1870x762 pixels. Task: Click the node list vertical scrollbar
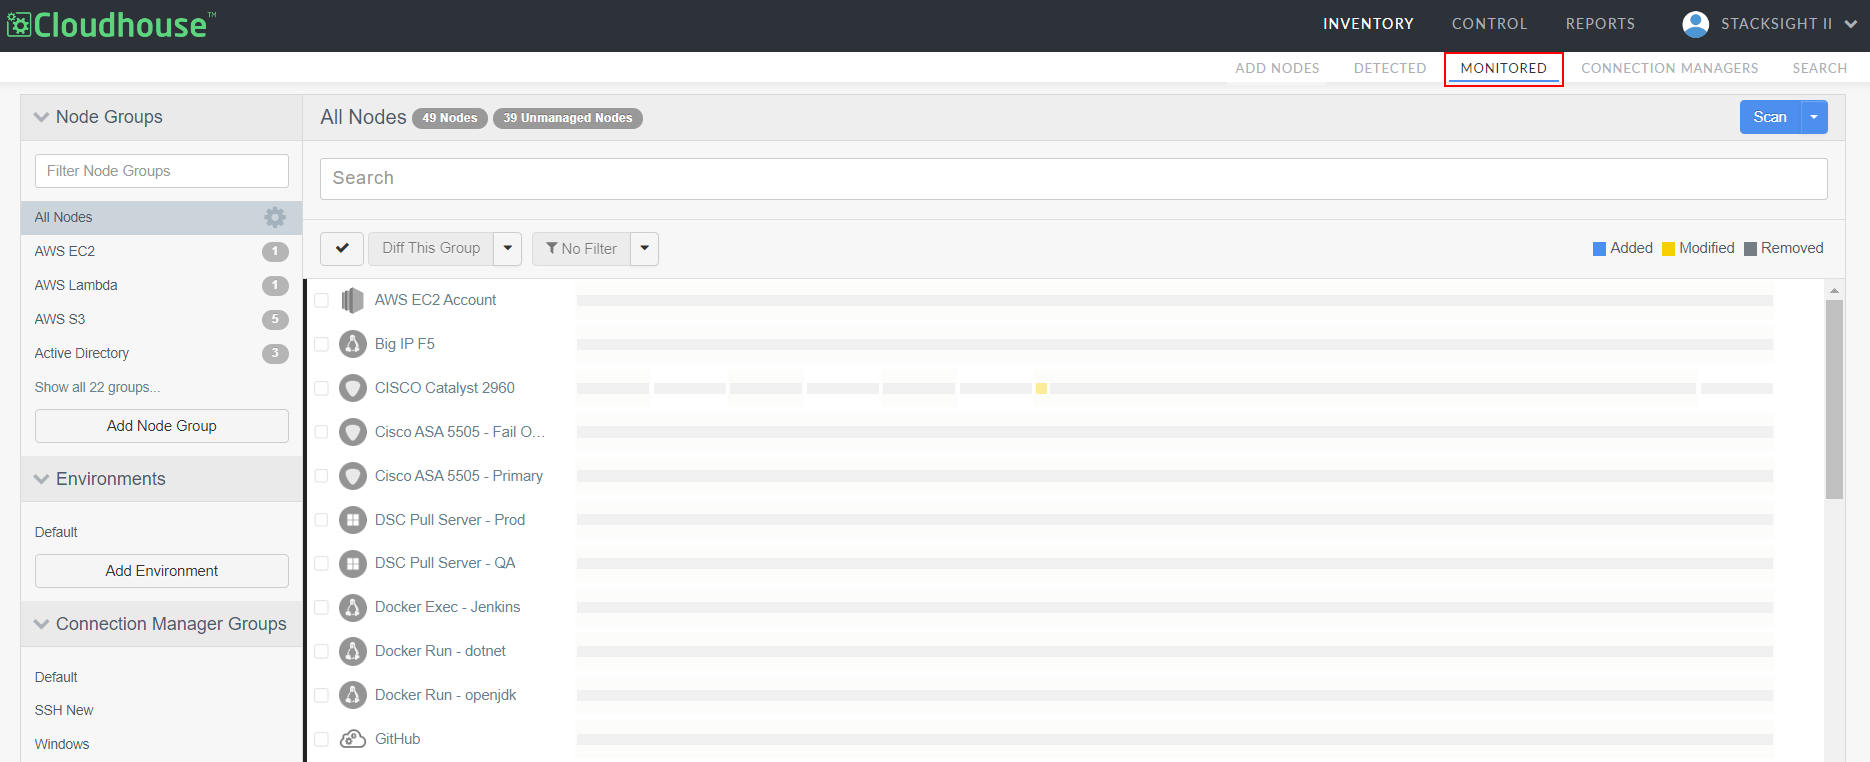click(x=1834, y=400)
